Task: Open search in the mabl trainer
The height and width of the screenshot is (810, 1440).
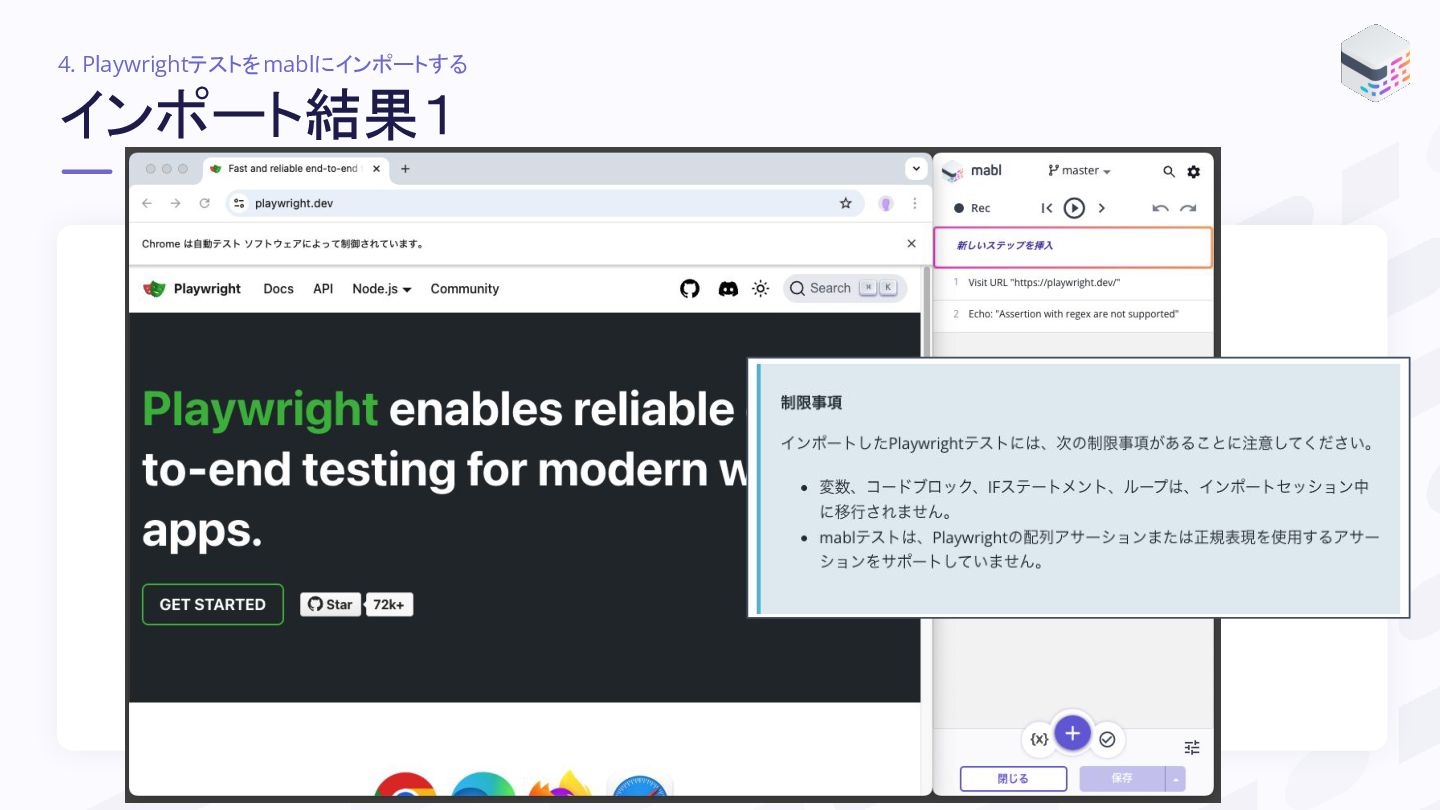Action: click(1169, 171)
